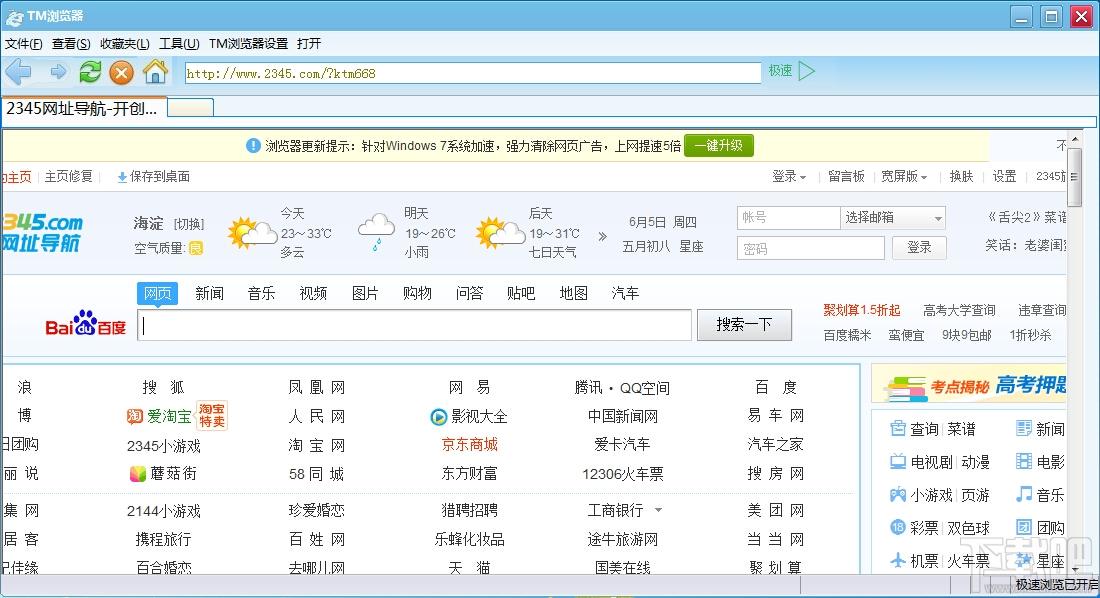The image size is (1100, 598).
Task: Click the day-after-tomorrow weather icon
Action: 500,232
